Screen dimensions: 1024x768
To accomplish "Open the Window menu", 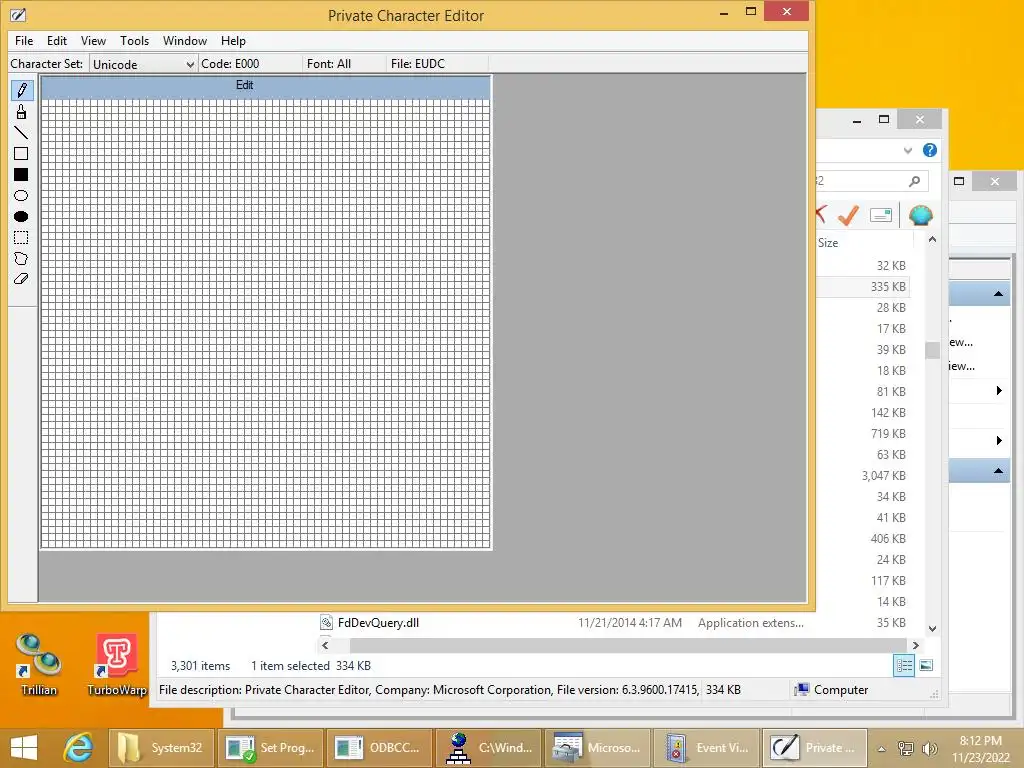I will click(x=185, y=40).
